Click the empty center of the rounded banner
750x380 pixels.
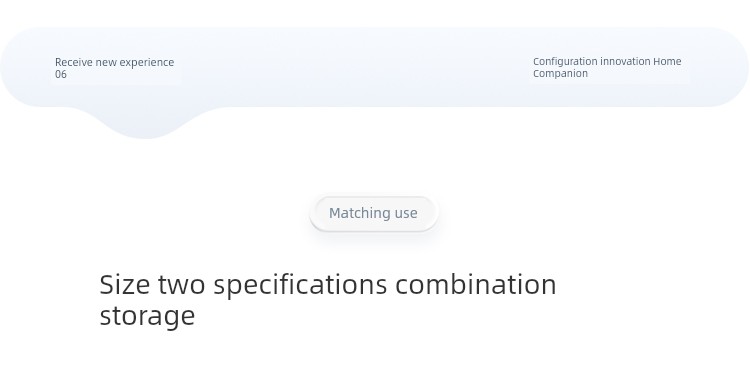354,67
